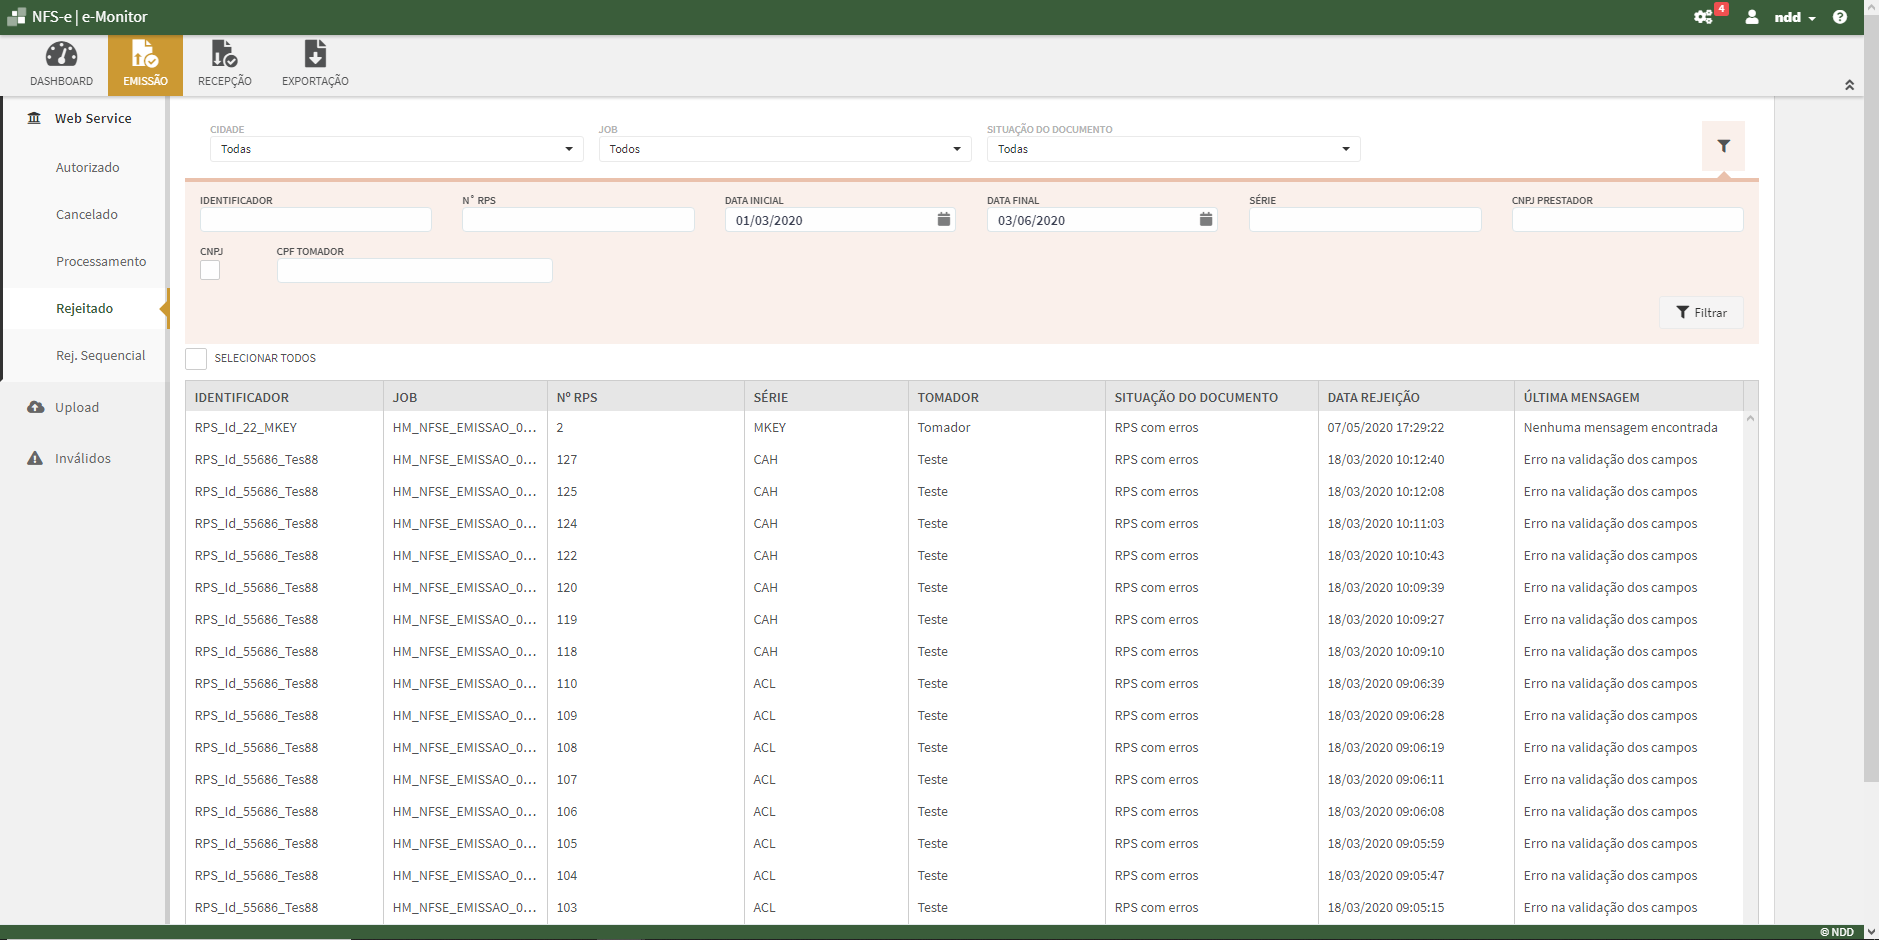Enable Selecionar Todos checkbox
Viewport: 1879px width, 940px height.
pos(195,358)
